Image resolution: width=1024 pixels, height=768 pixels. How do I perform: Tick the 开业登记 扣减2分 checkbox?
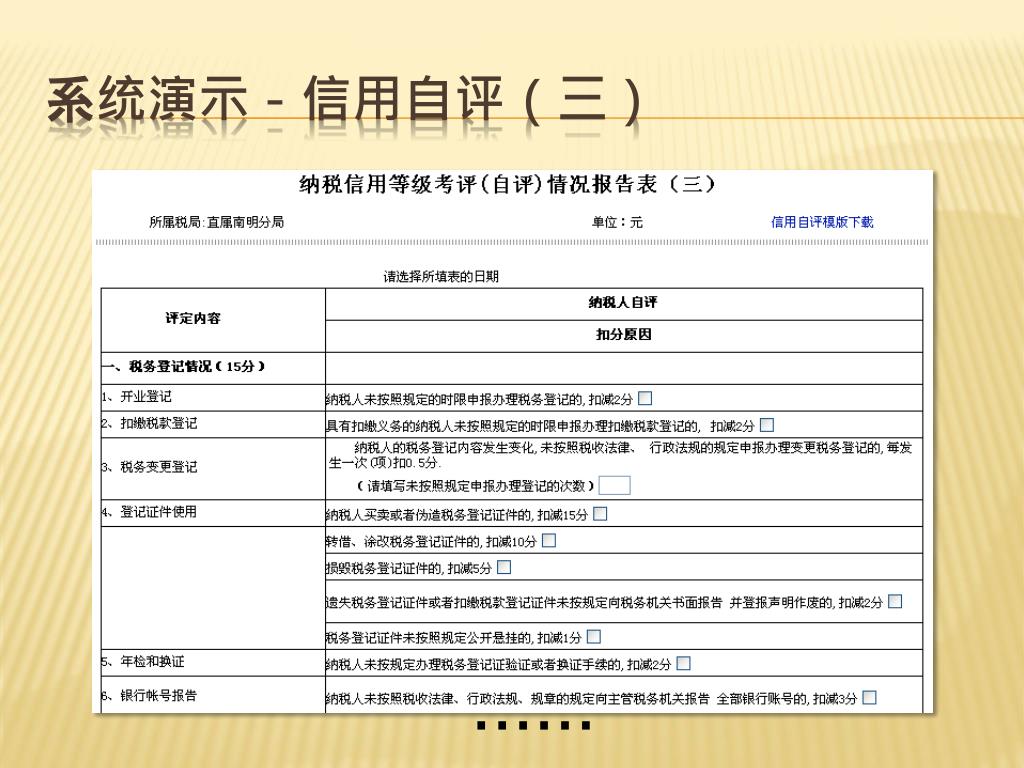pos(645,398)
